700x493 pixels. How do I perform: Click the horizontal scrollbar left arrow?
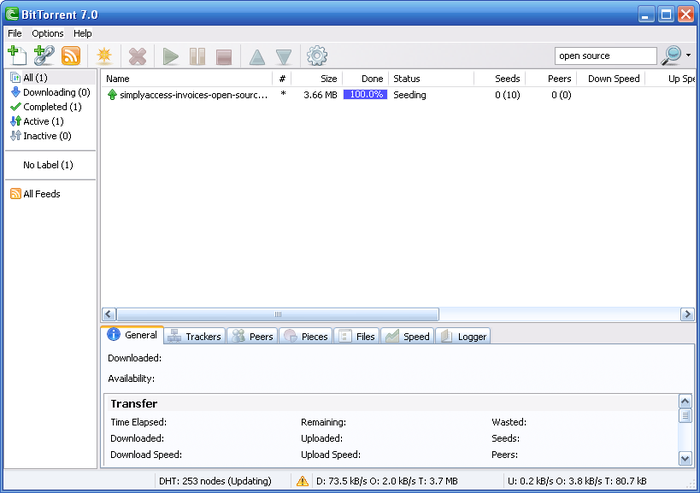click(x=109, y=314)
